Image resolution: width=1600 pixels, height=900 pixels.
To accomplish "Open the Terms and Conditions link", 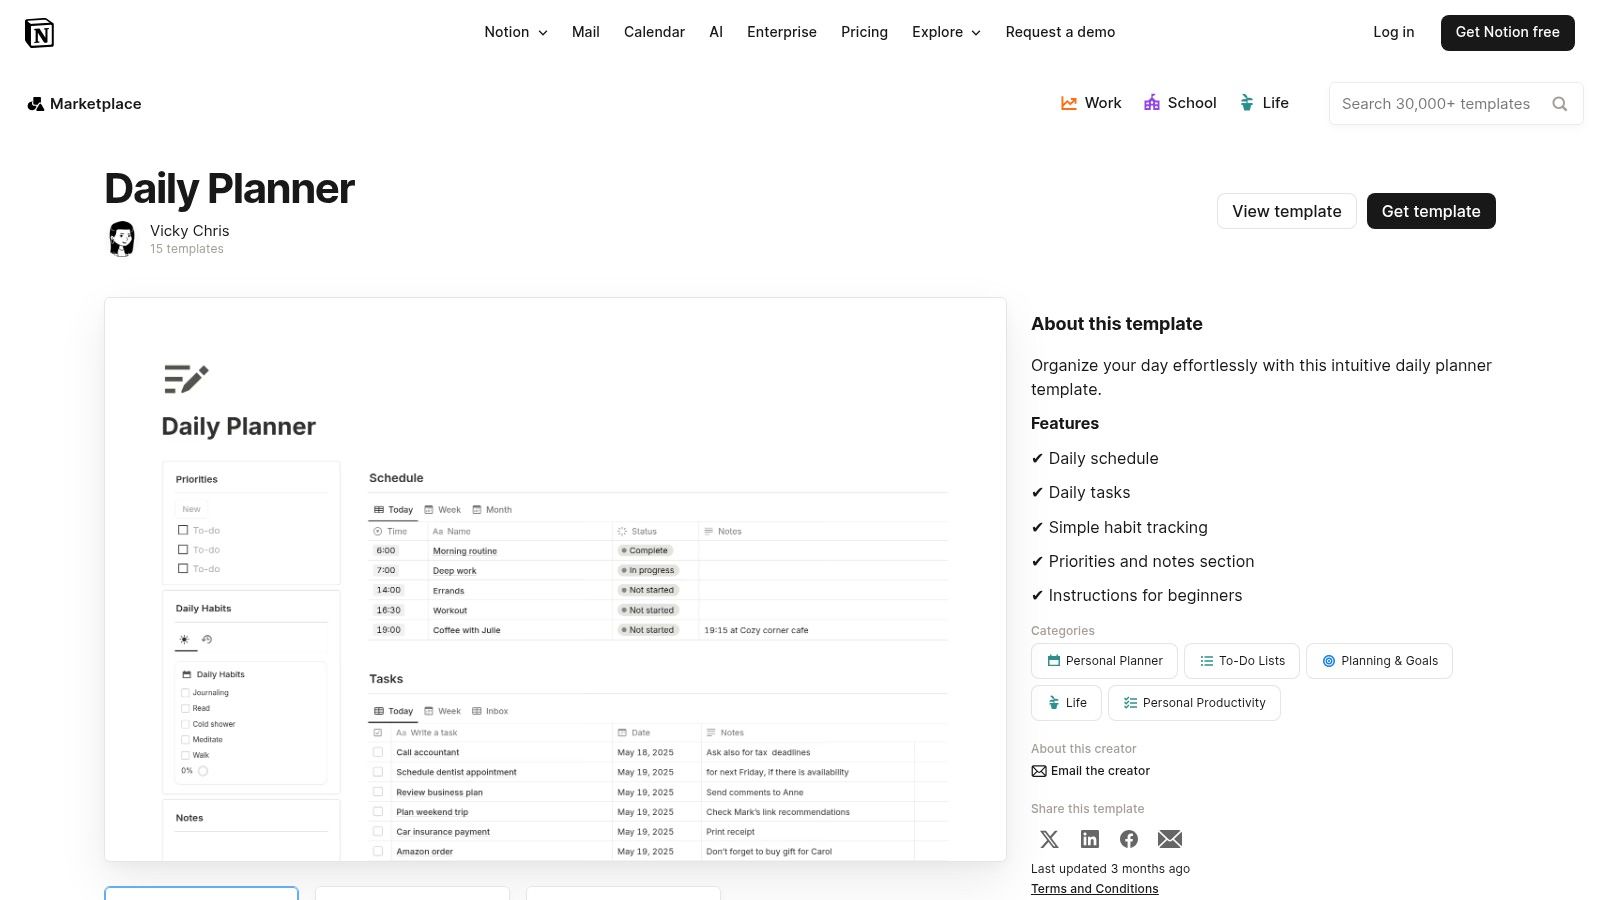I will (x=1094, y=889).
